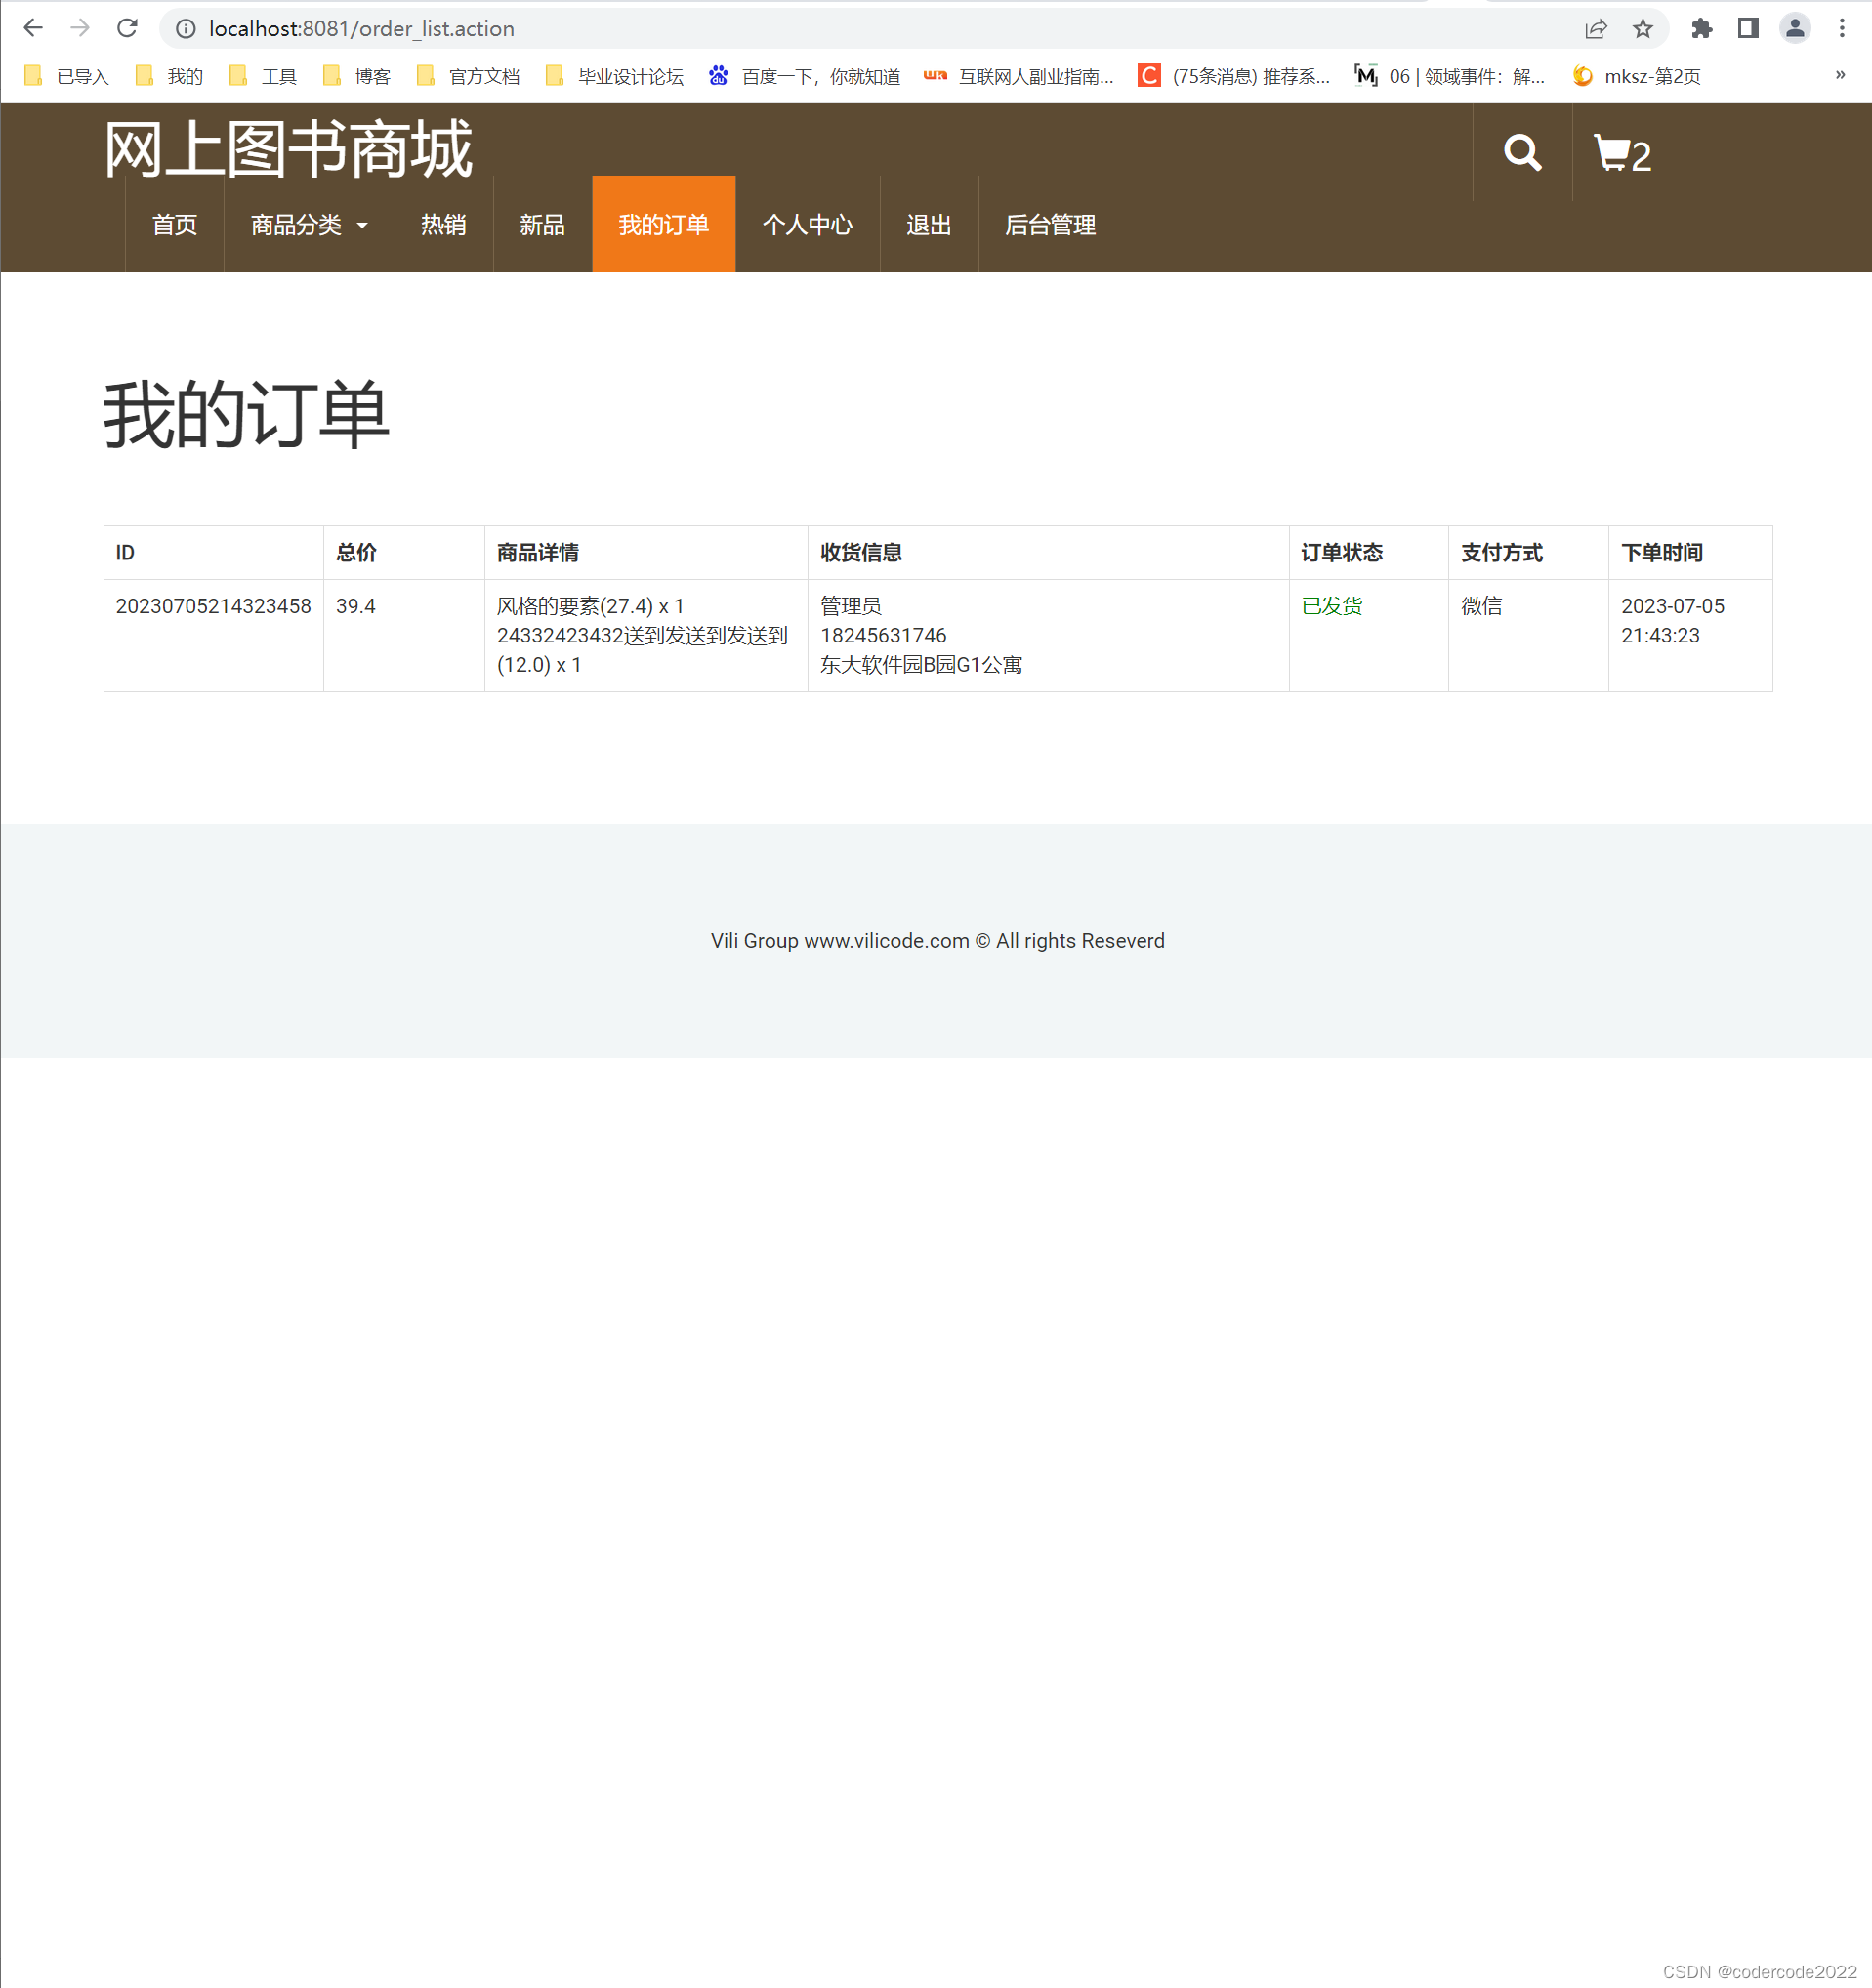
Task: Reload the order list page
Action: coord(129,28)
